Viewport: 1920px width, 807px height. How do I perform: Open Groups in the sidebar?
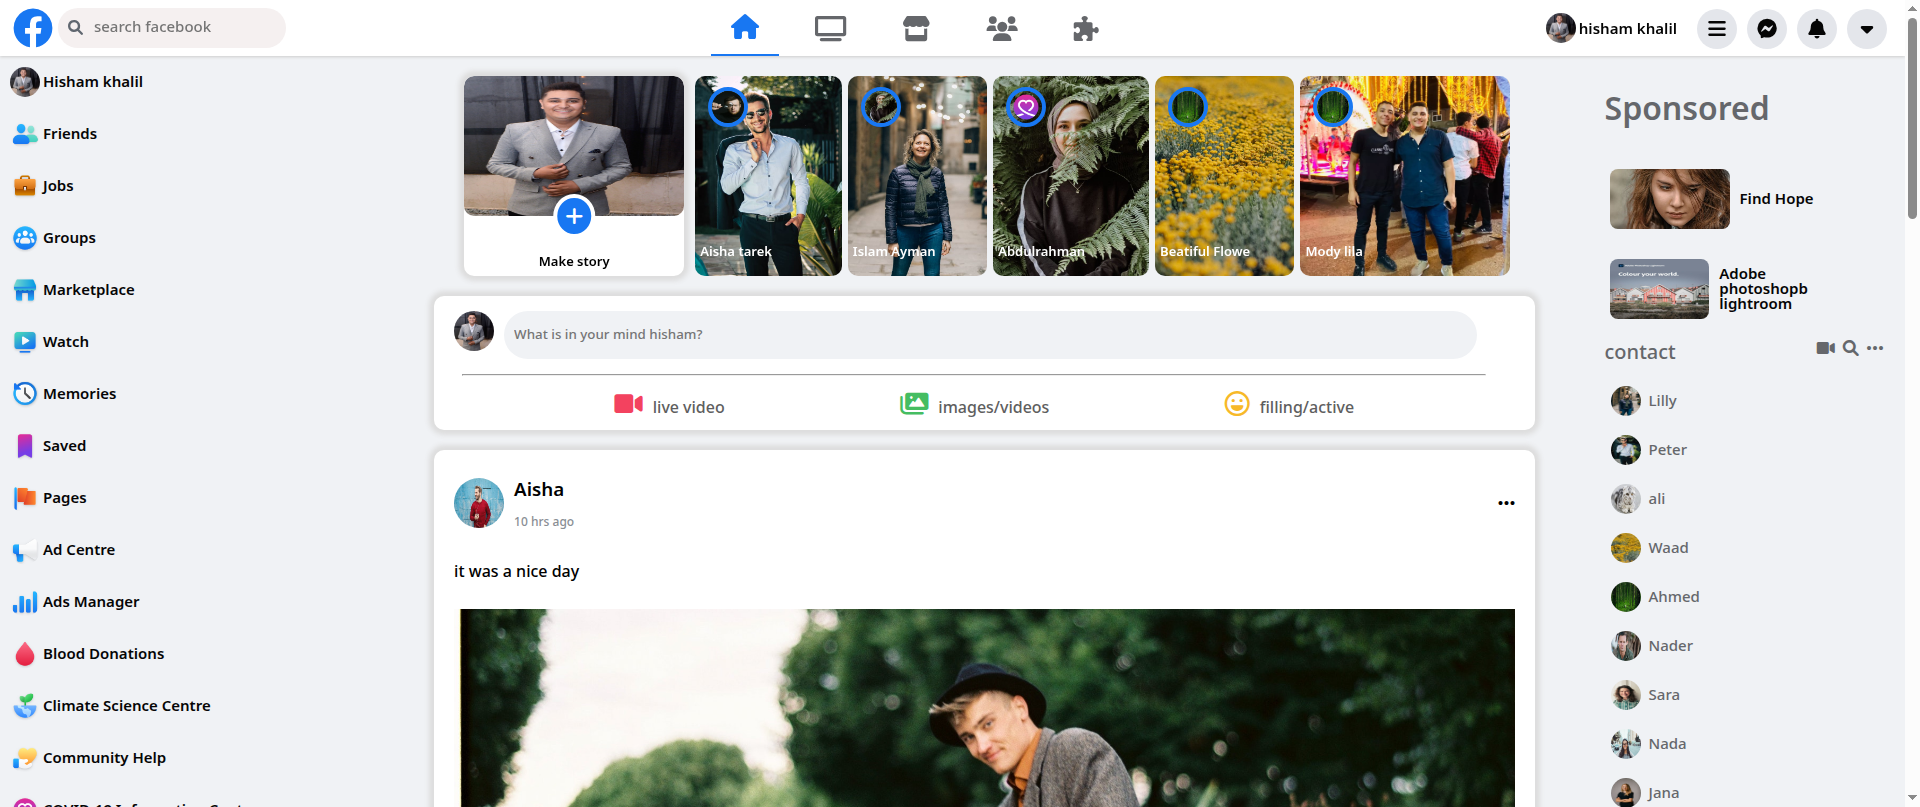[x=54, y=238]
